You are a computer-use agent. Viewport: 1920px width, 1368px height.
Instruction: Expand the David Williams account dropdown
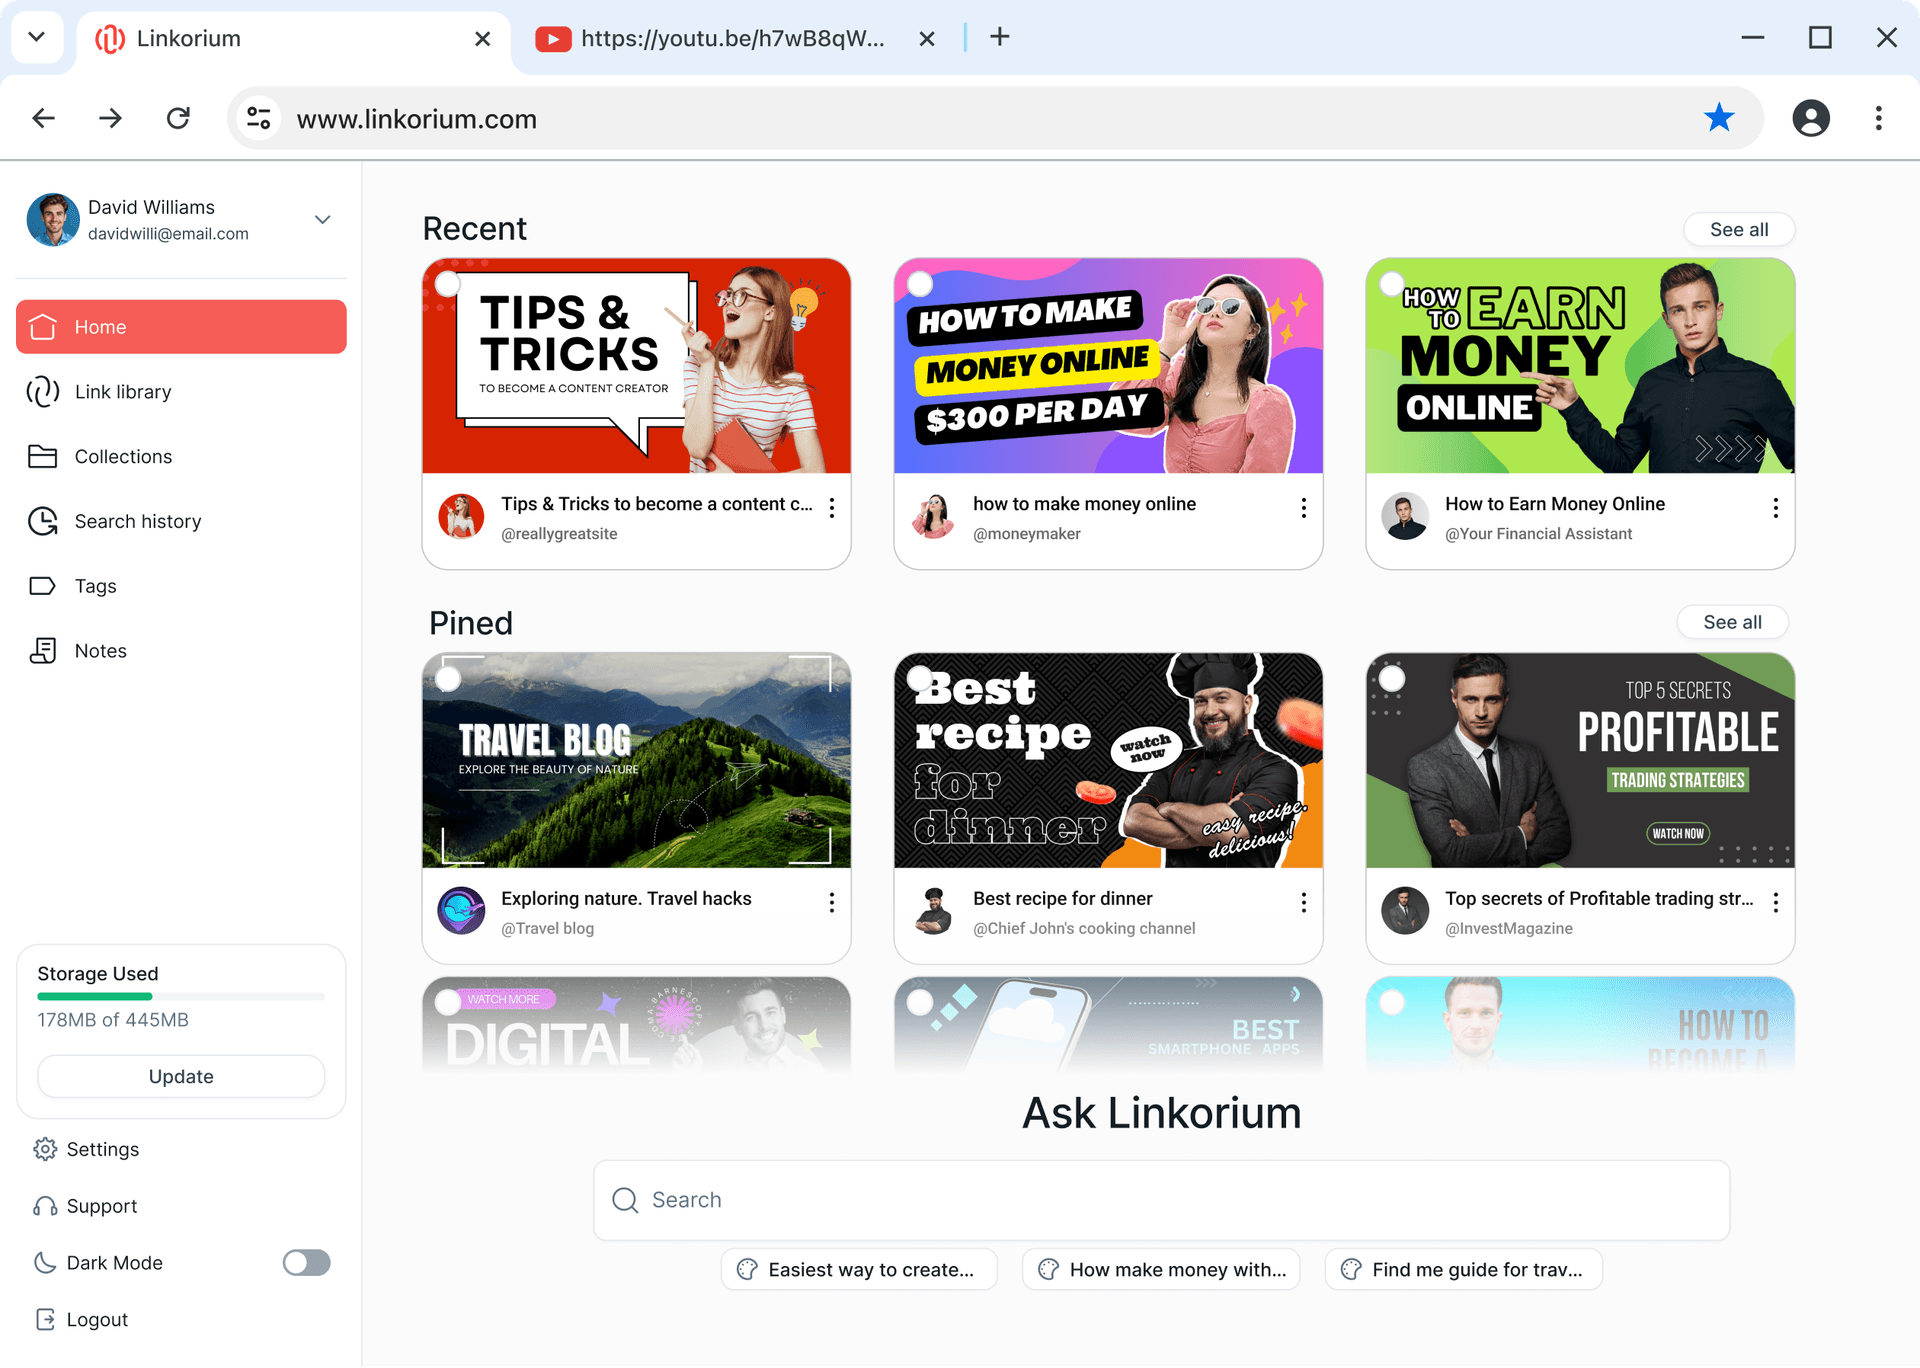[322, 220]
